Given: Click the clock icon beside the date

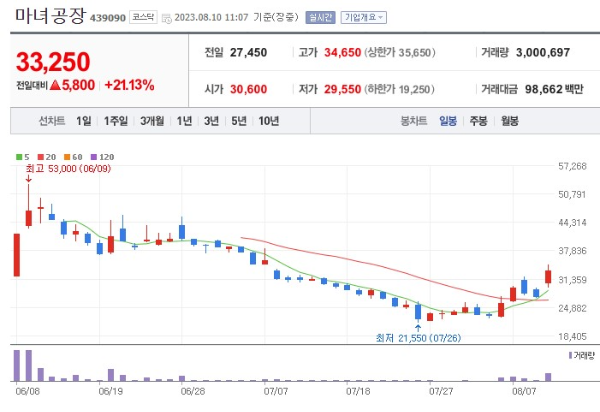Looking at the screenshot, I should tap(166, 18).
